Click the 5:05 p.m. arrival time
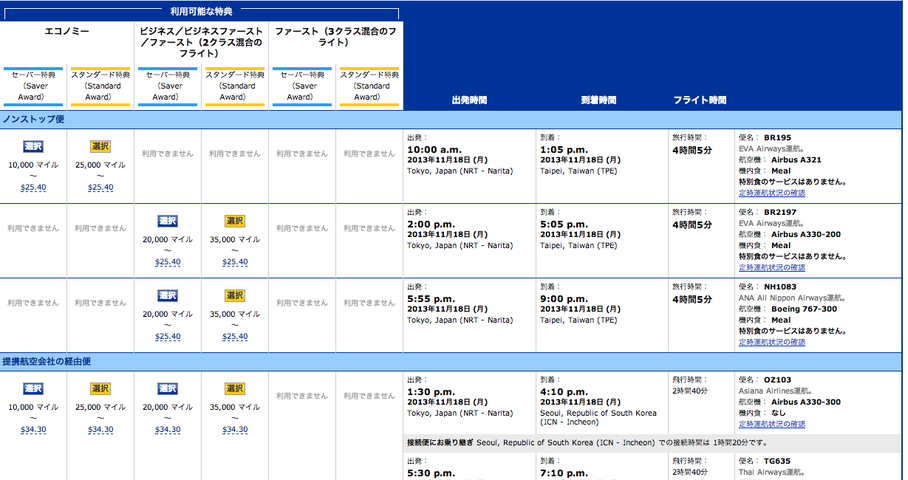Image resolution: width=908 pixels, height=480 pixels. 565,225
